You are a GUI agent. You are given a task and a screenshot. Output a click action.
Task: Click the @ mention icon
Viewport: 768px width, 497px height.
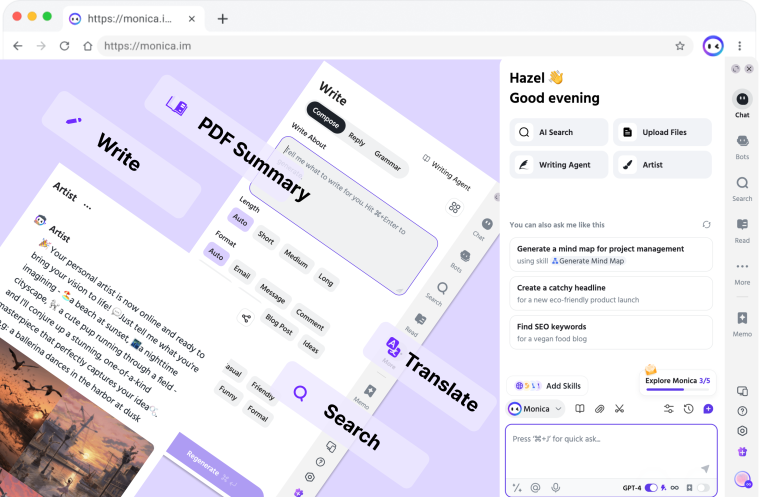[535, 488]
